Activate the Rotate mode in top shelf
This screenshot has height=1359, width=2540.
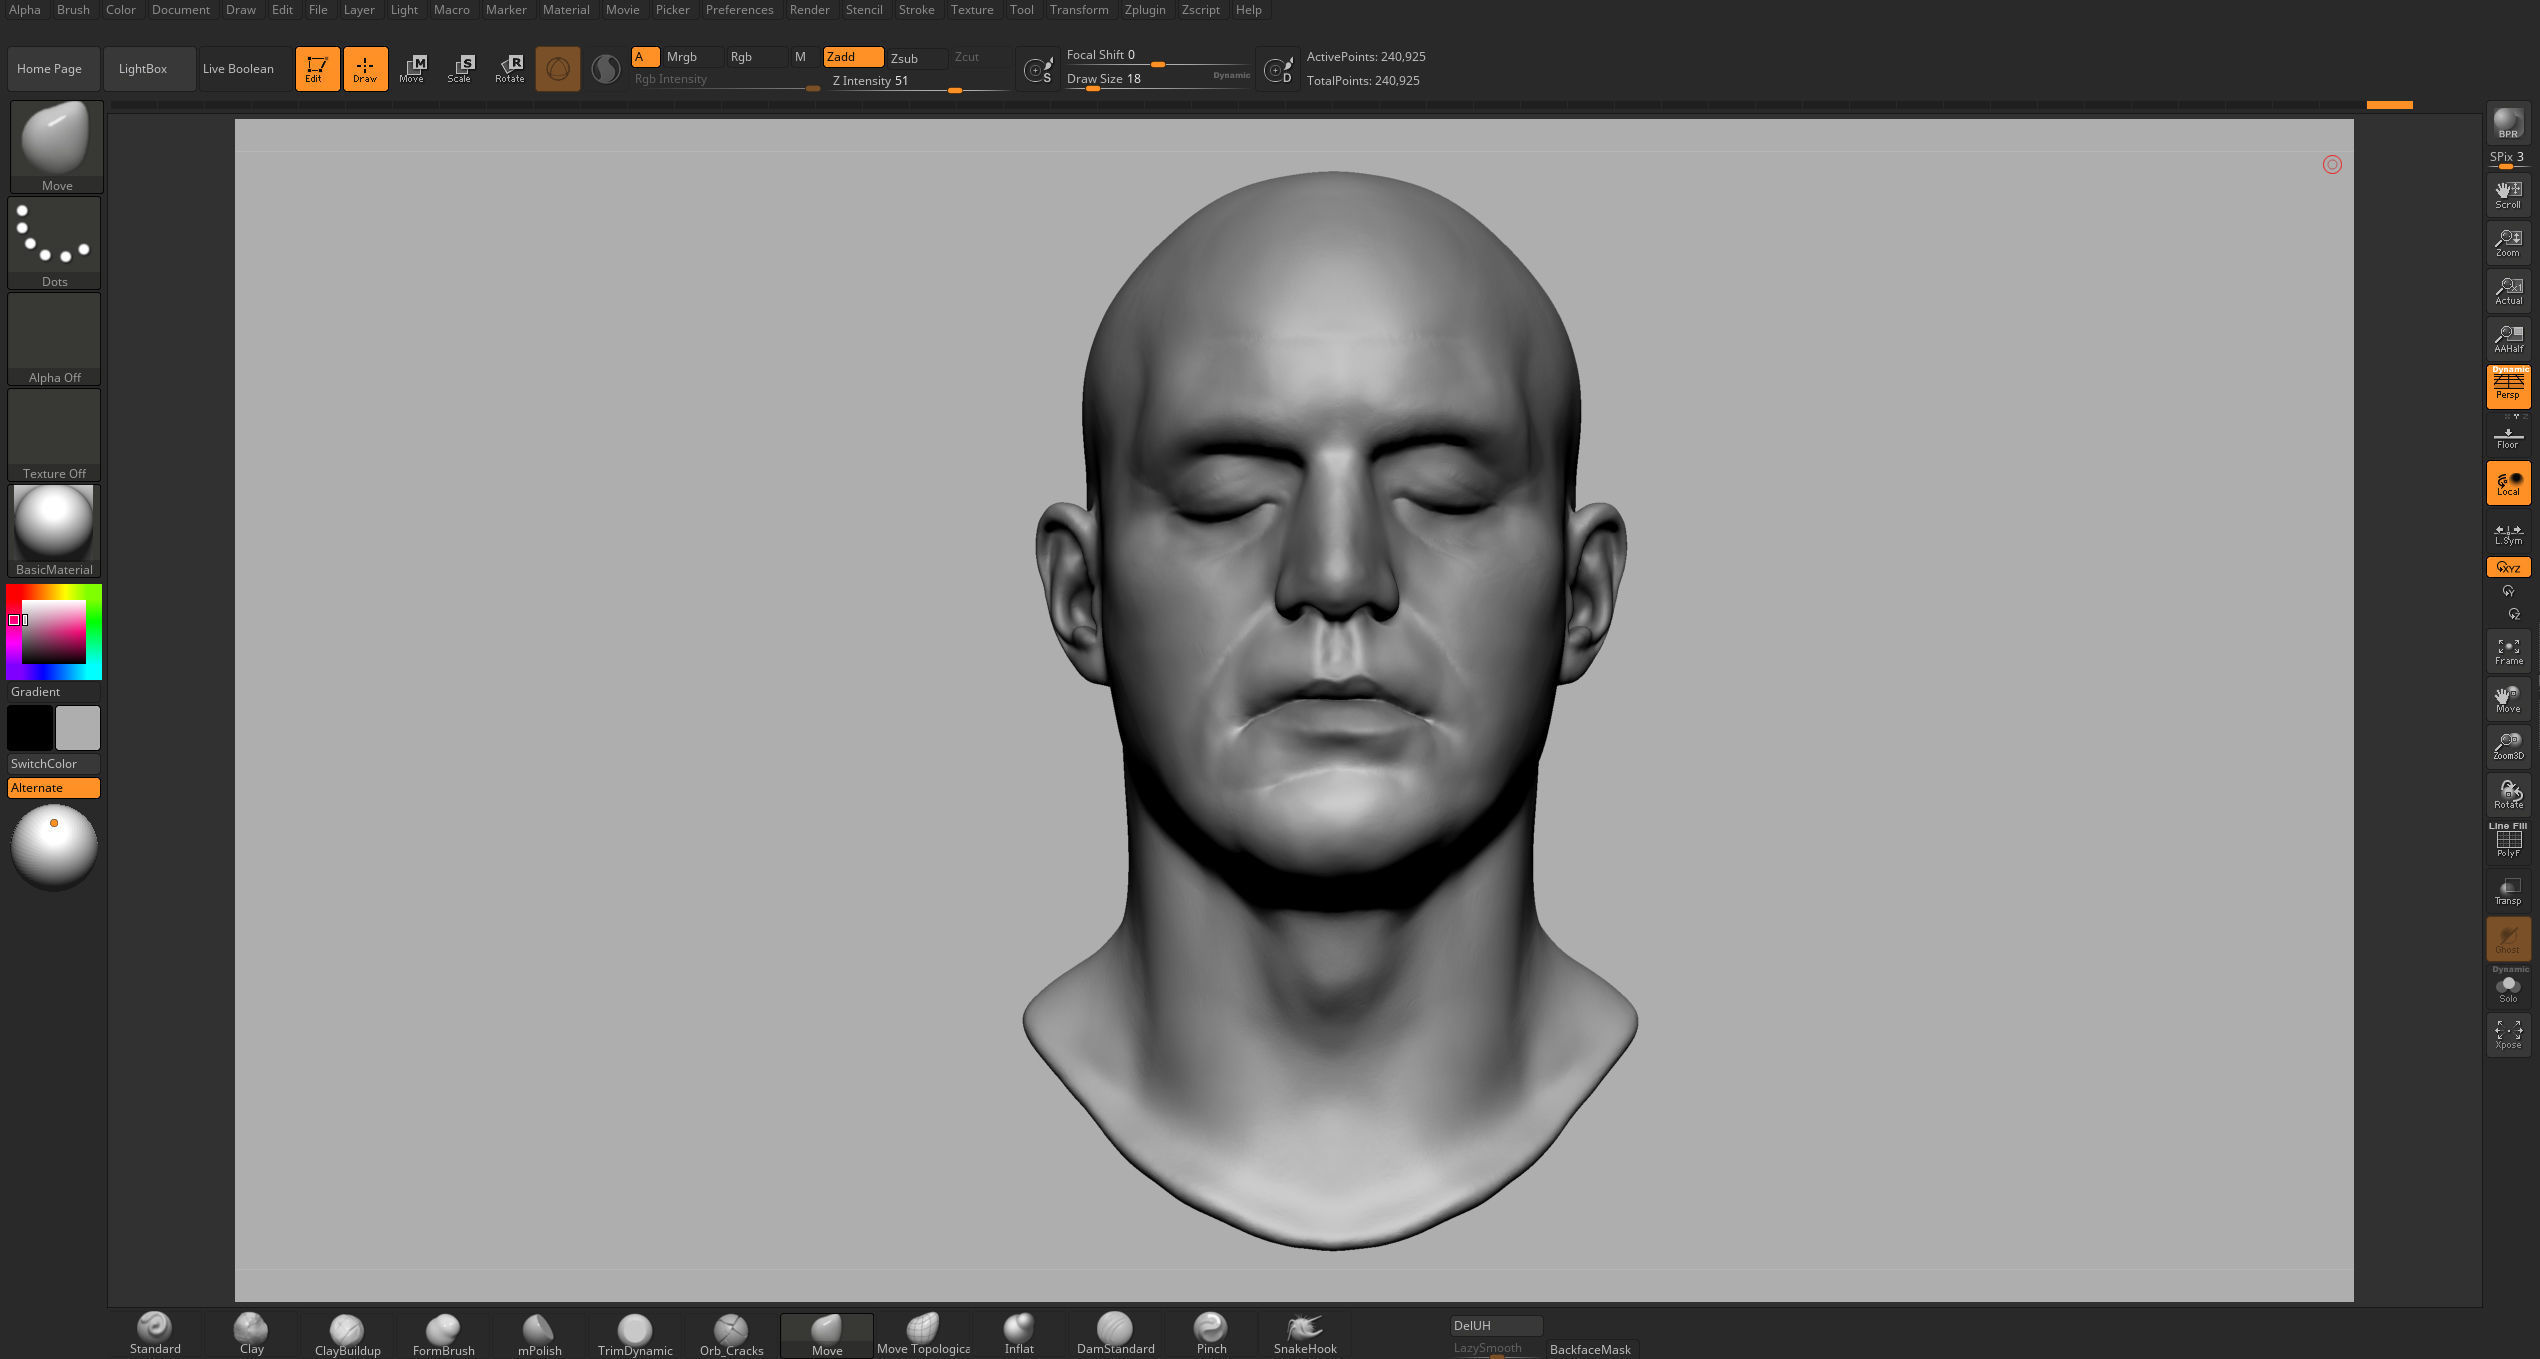click(509, 69)
